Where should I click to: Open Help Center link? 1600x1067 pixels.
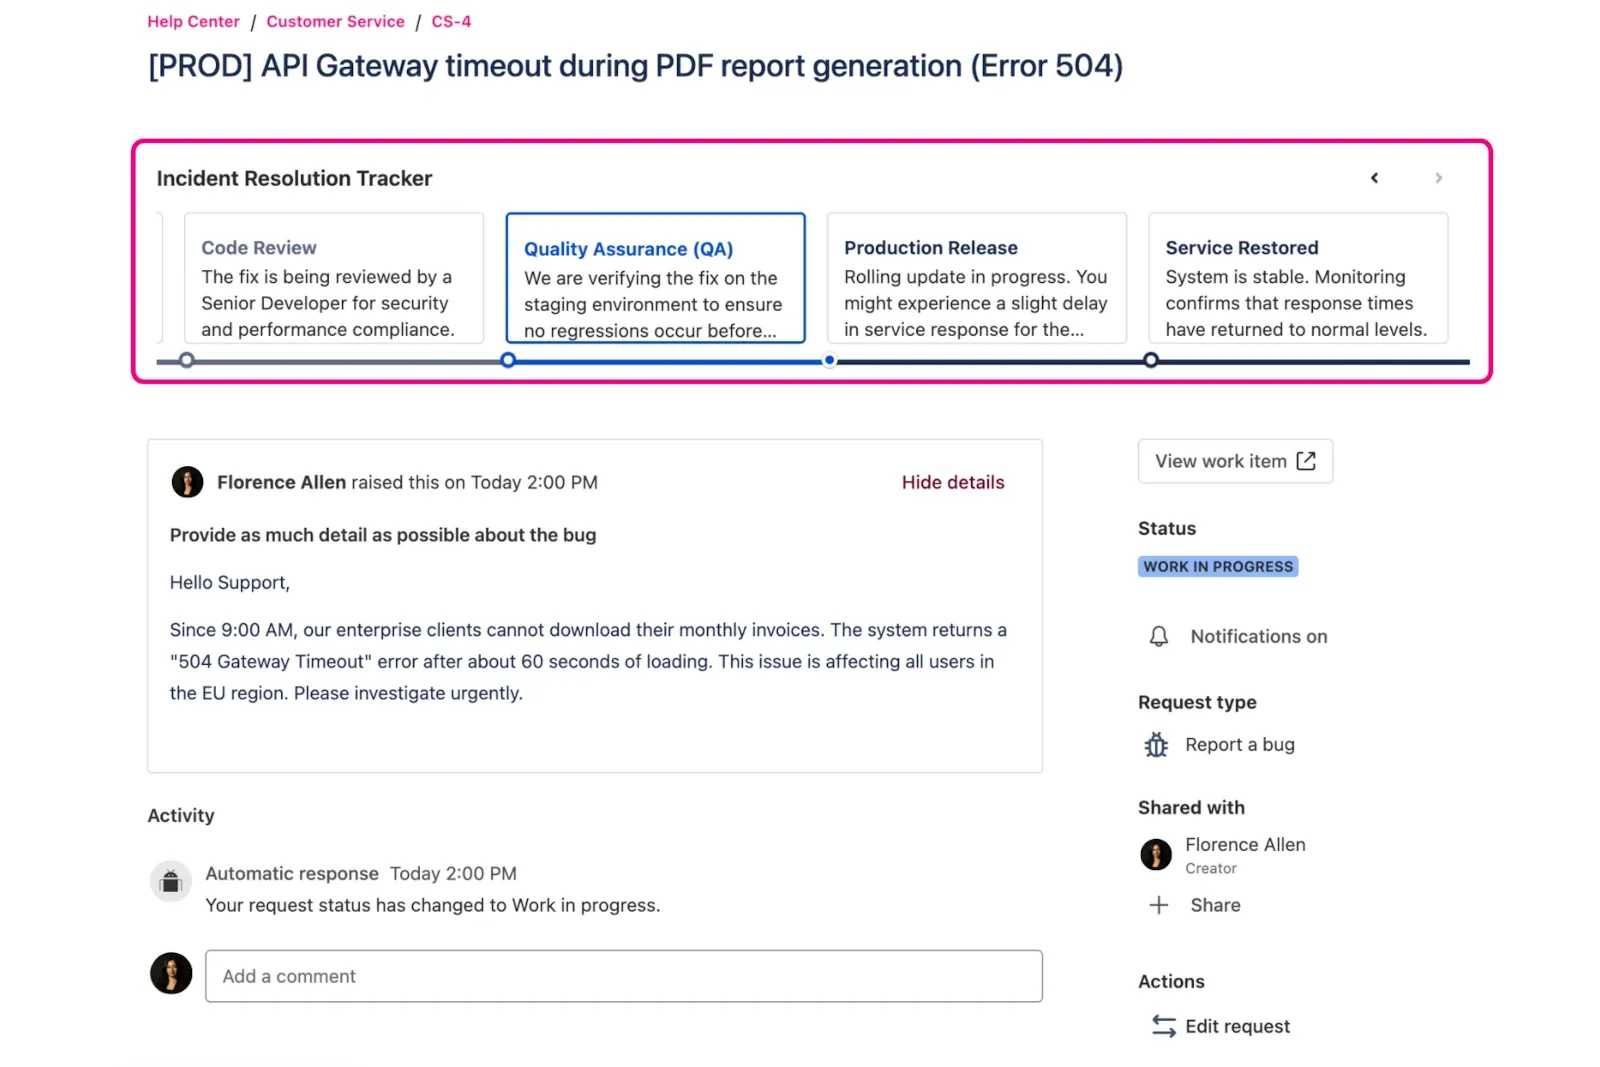click(193, 21)
